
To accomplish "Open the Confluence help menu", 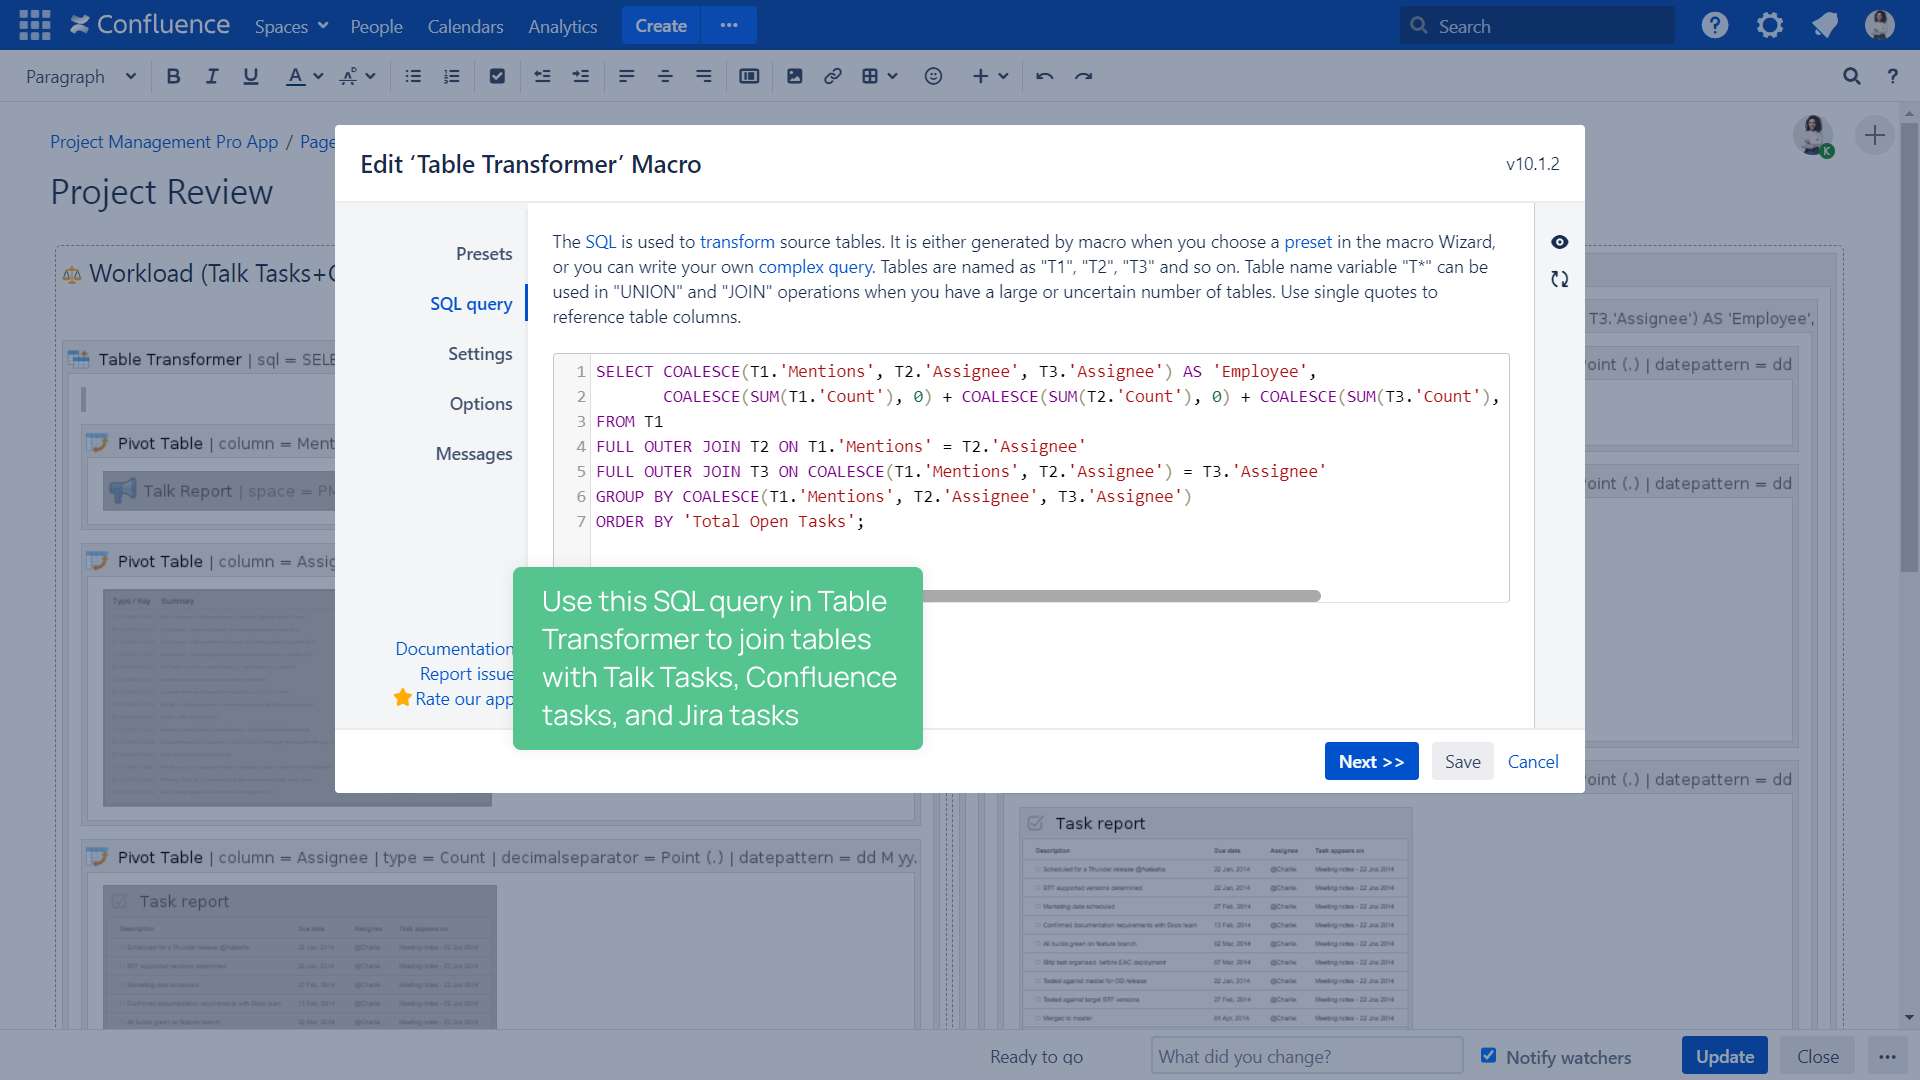I will tap(1715, 25).
